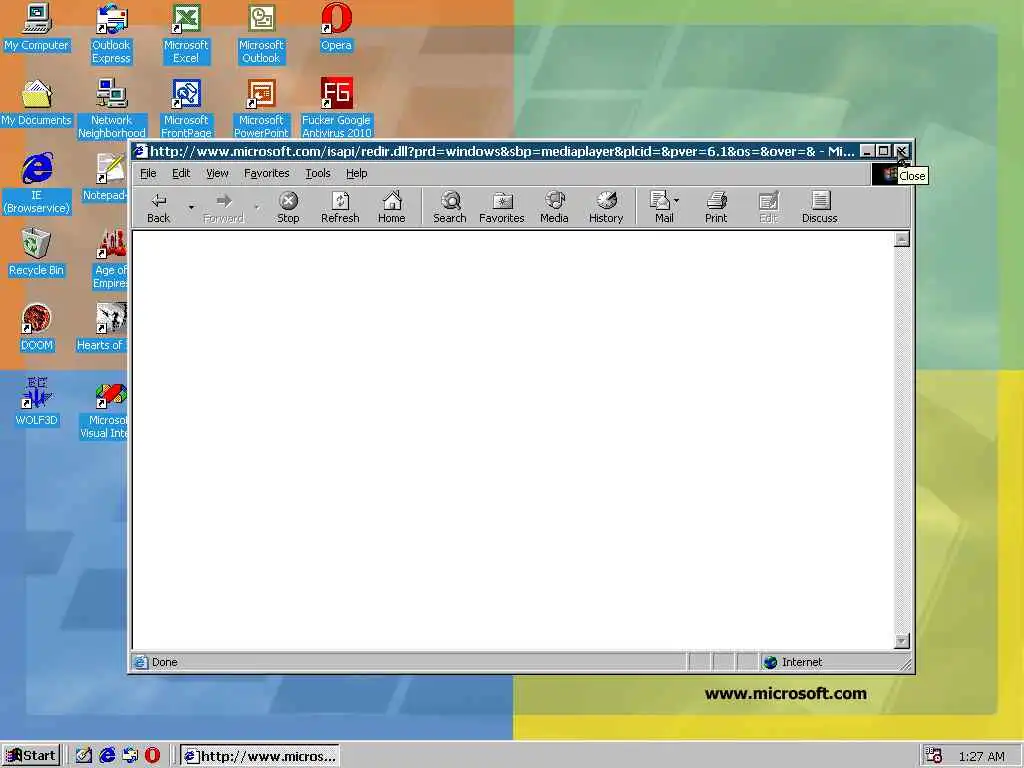Open the Edit menu
This screenshot has width=1024, height=768.
(181, 173)
